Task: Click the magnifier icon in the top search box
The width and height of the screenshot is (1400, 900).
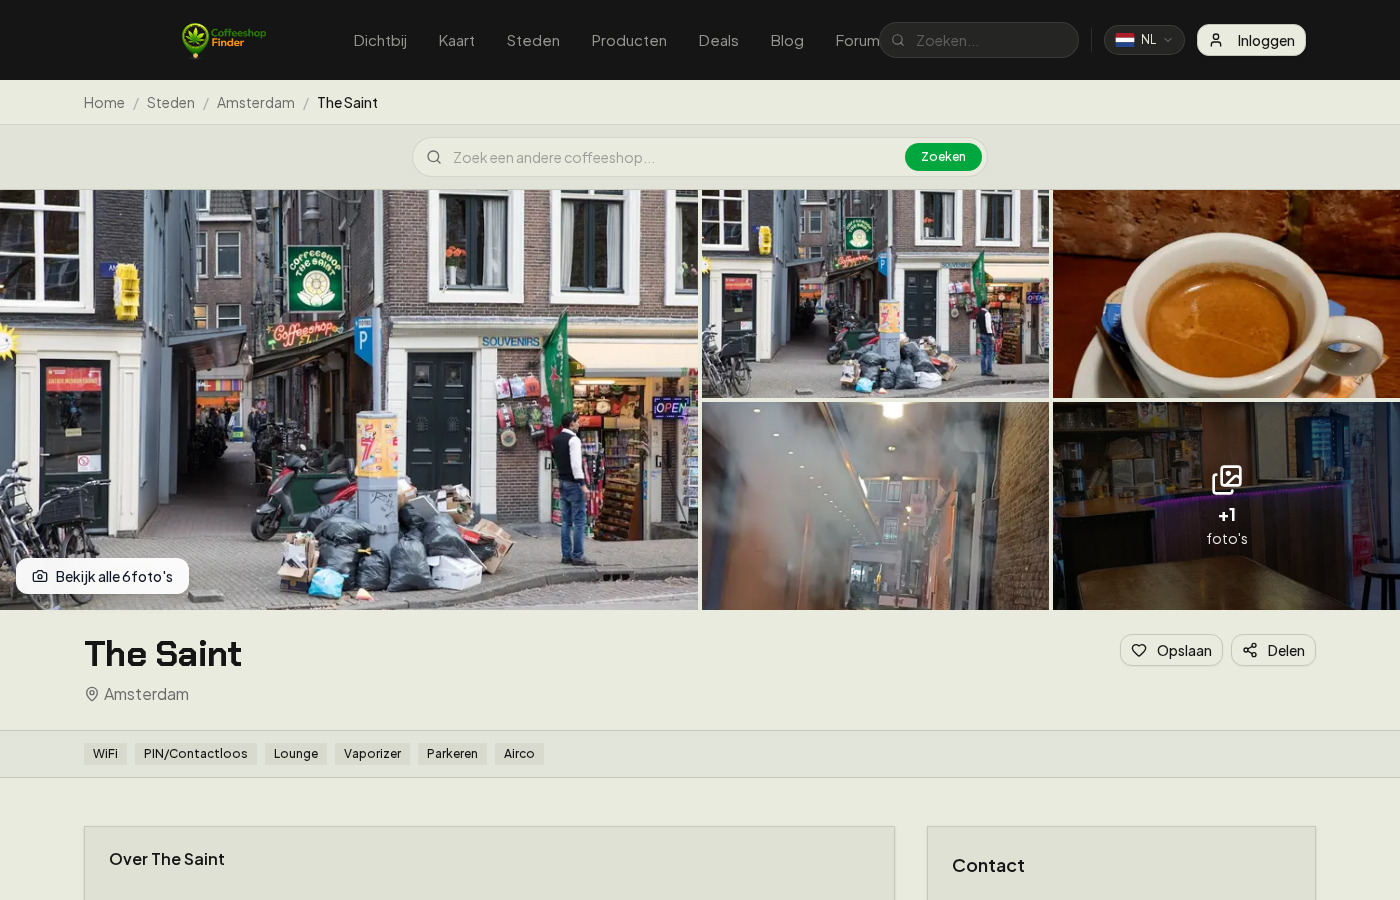Action: [898, 40]
